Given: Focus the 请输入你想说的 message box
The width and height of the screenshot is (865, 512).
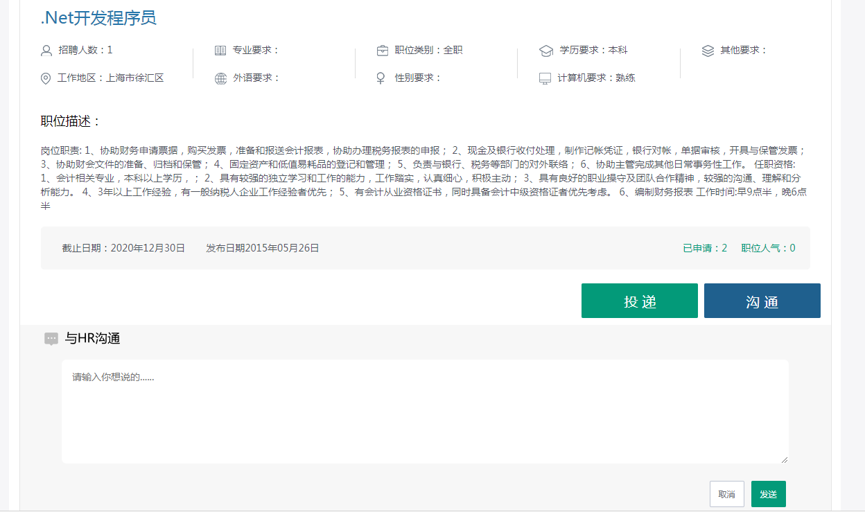Looking at the screenshot, I should [425, 411].
